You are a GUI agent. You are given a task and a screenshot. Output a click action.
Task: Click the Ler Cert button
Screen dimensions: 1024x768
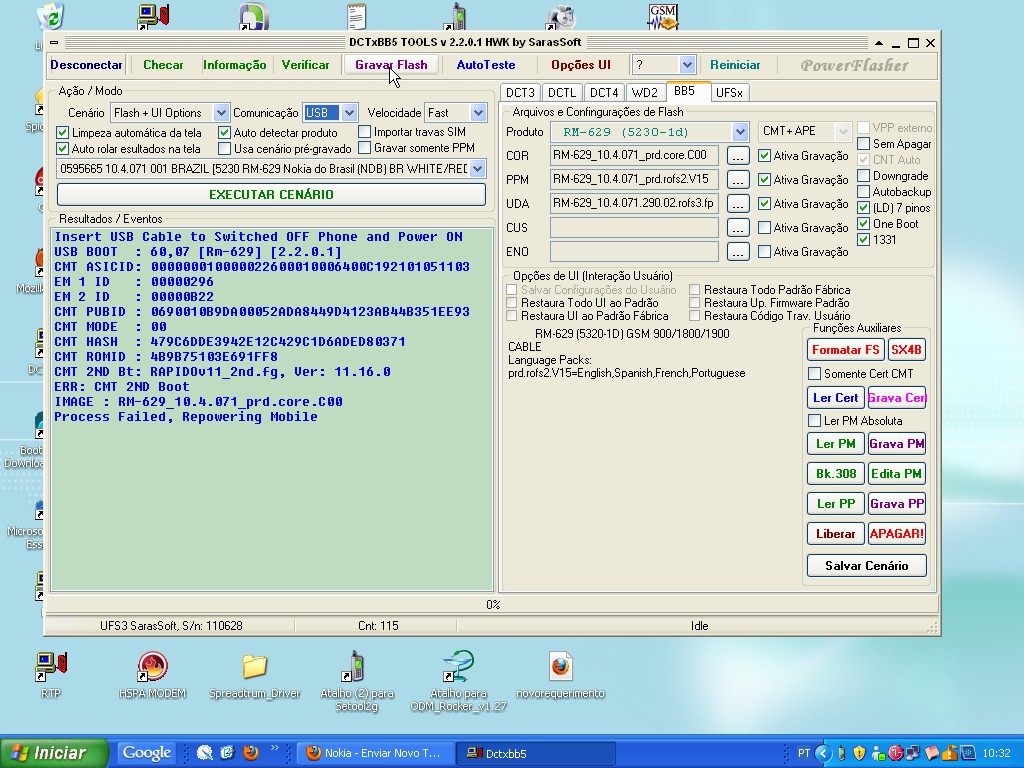836,398
